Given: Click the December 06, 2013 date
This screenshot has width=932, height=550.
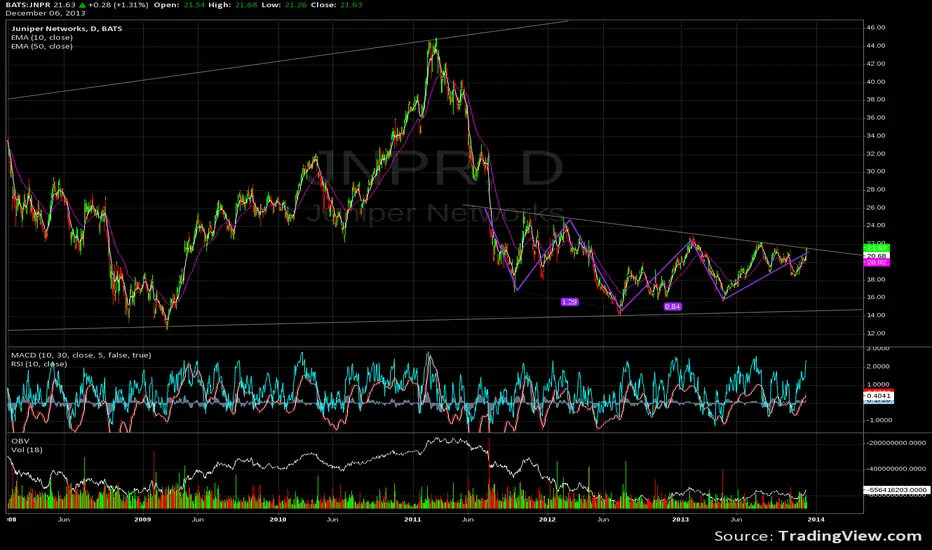Looking at the screenshot, I should coord(46,12).
